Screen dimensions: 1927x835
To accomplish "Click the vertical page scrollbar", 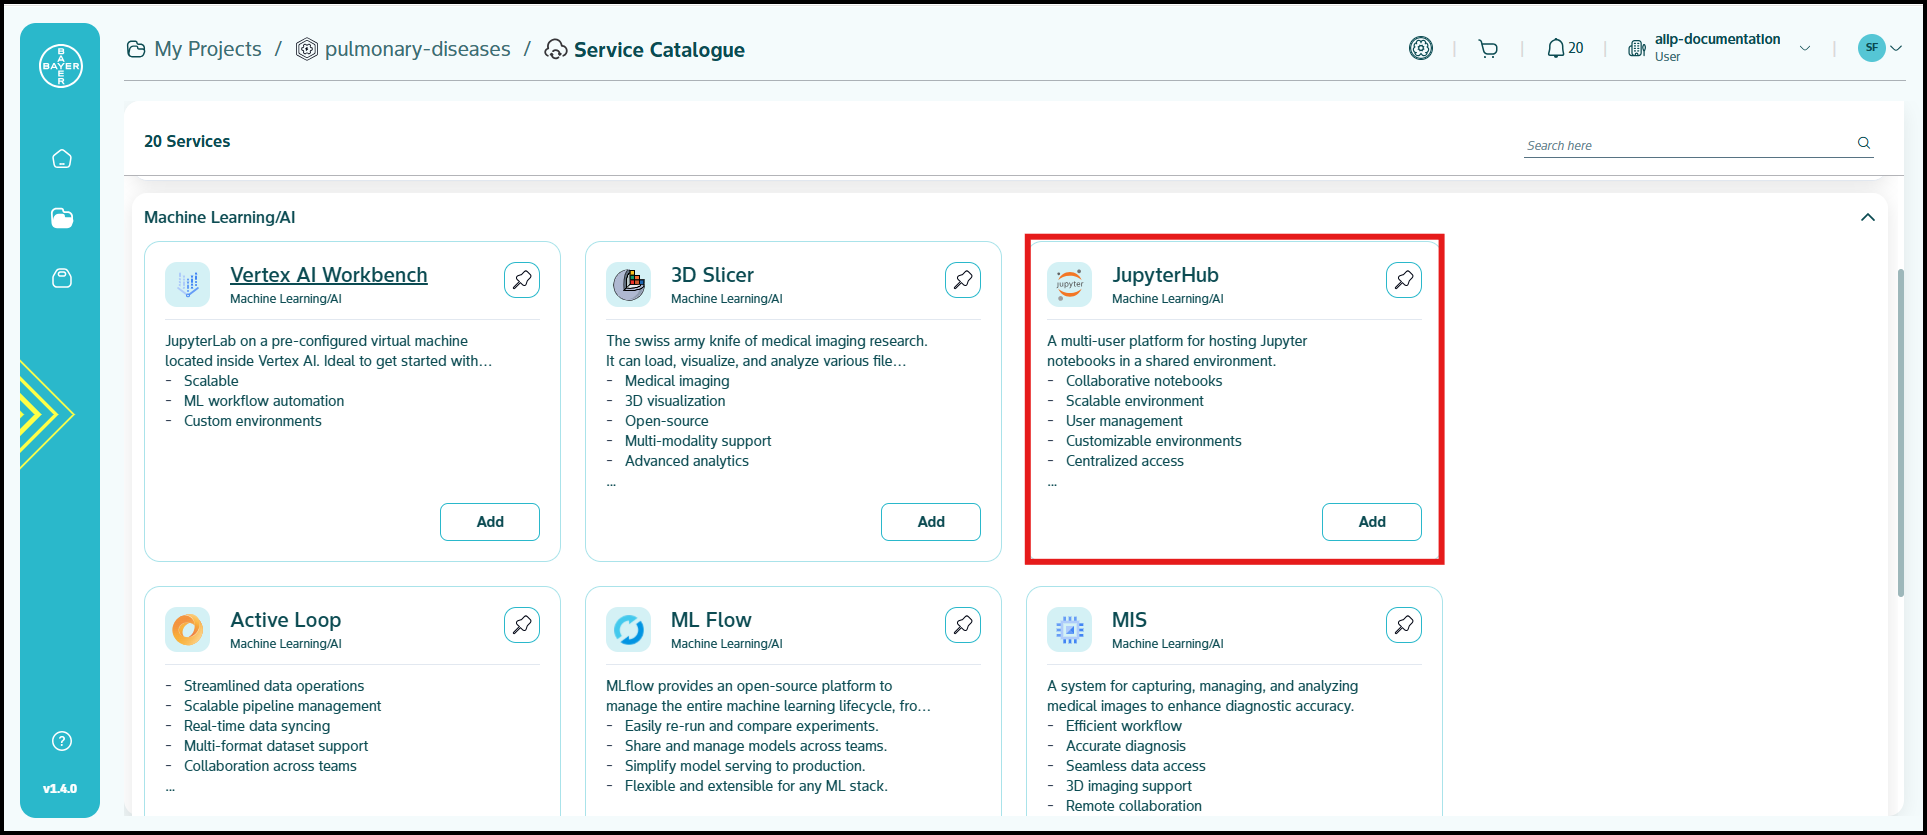I will click(1901, 432).
